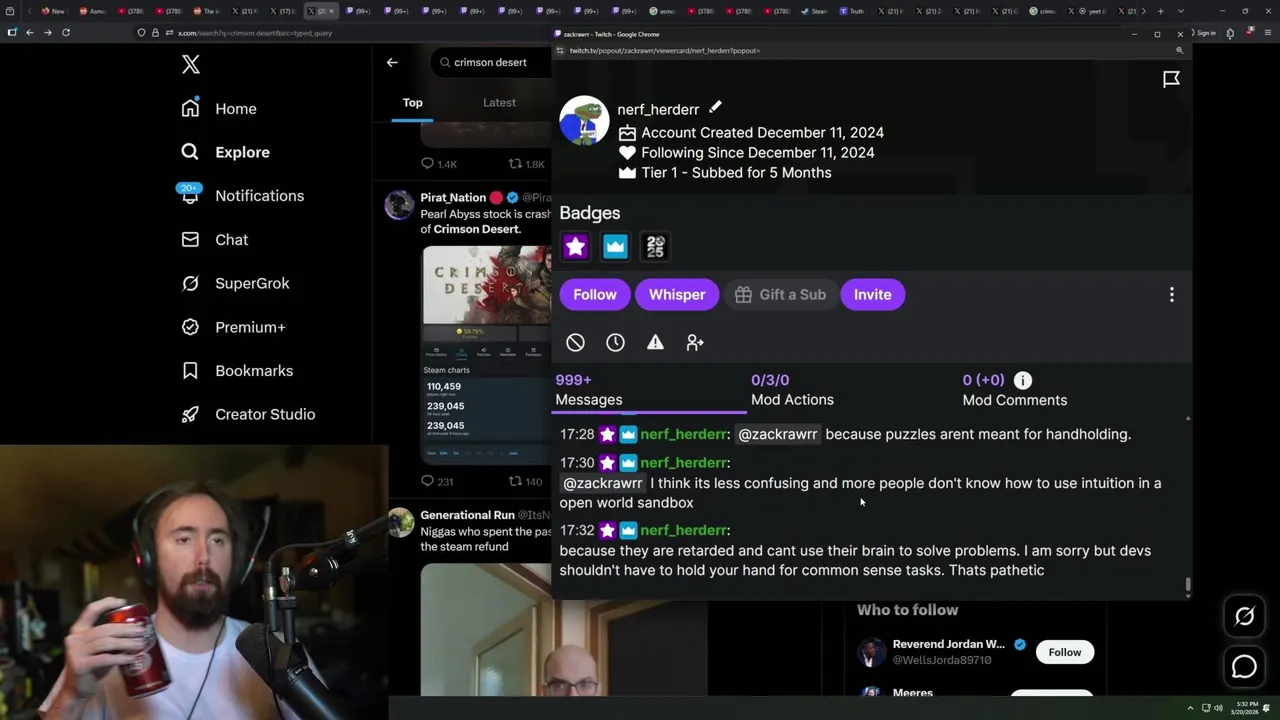Open Chat in X sidebar

[x=231, y=240]
